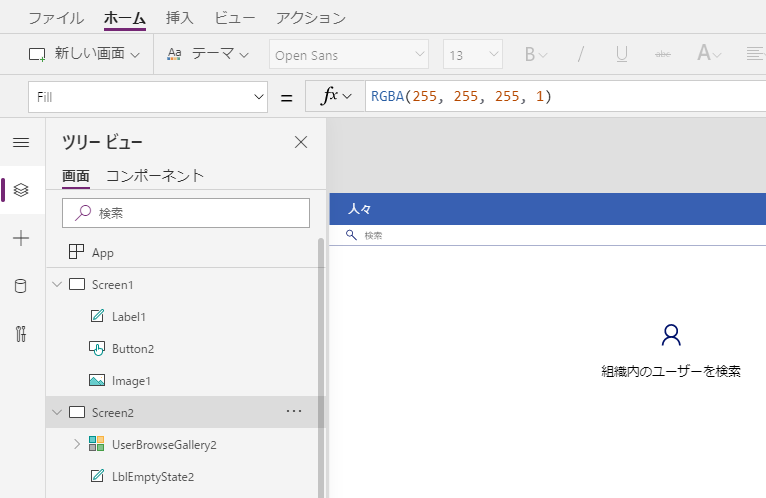Toggle underline formatting

click(x=621, y=54)
